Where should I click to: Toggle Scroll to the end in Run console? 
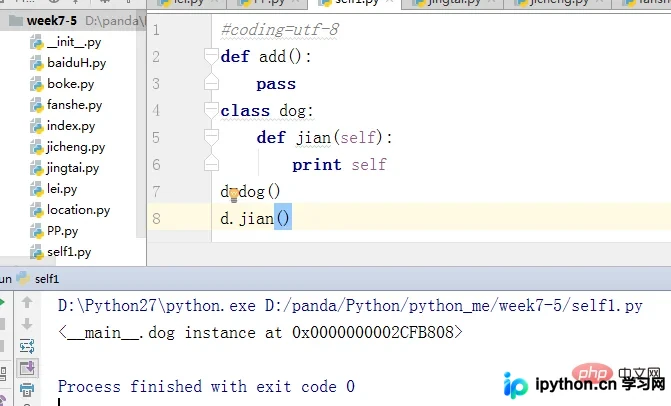point(27,368)
